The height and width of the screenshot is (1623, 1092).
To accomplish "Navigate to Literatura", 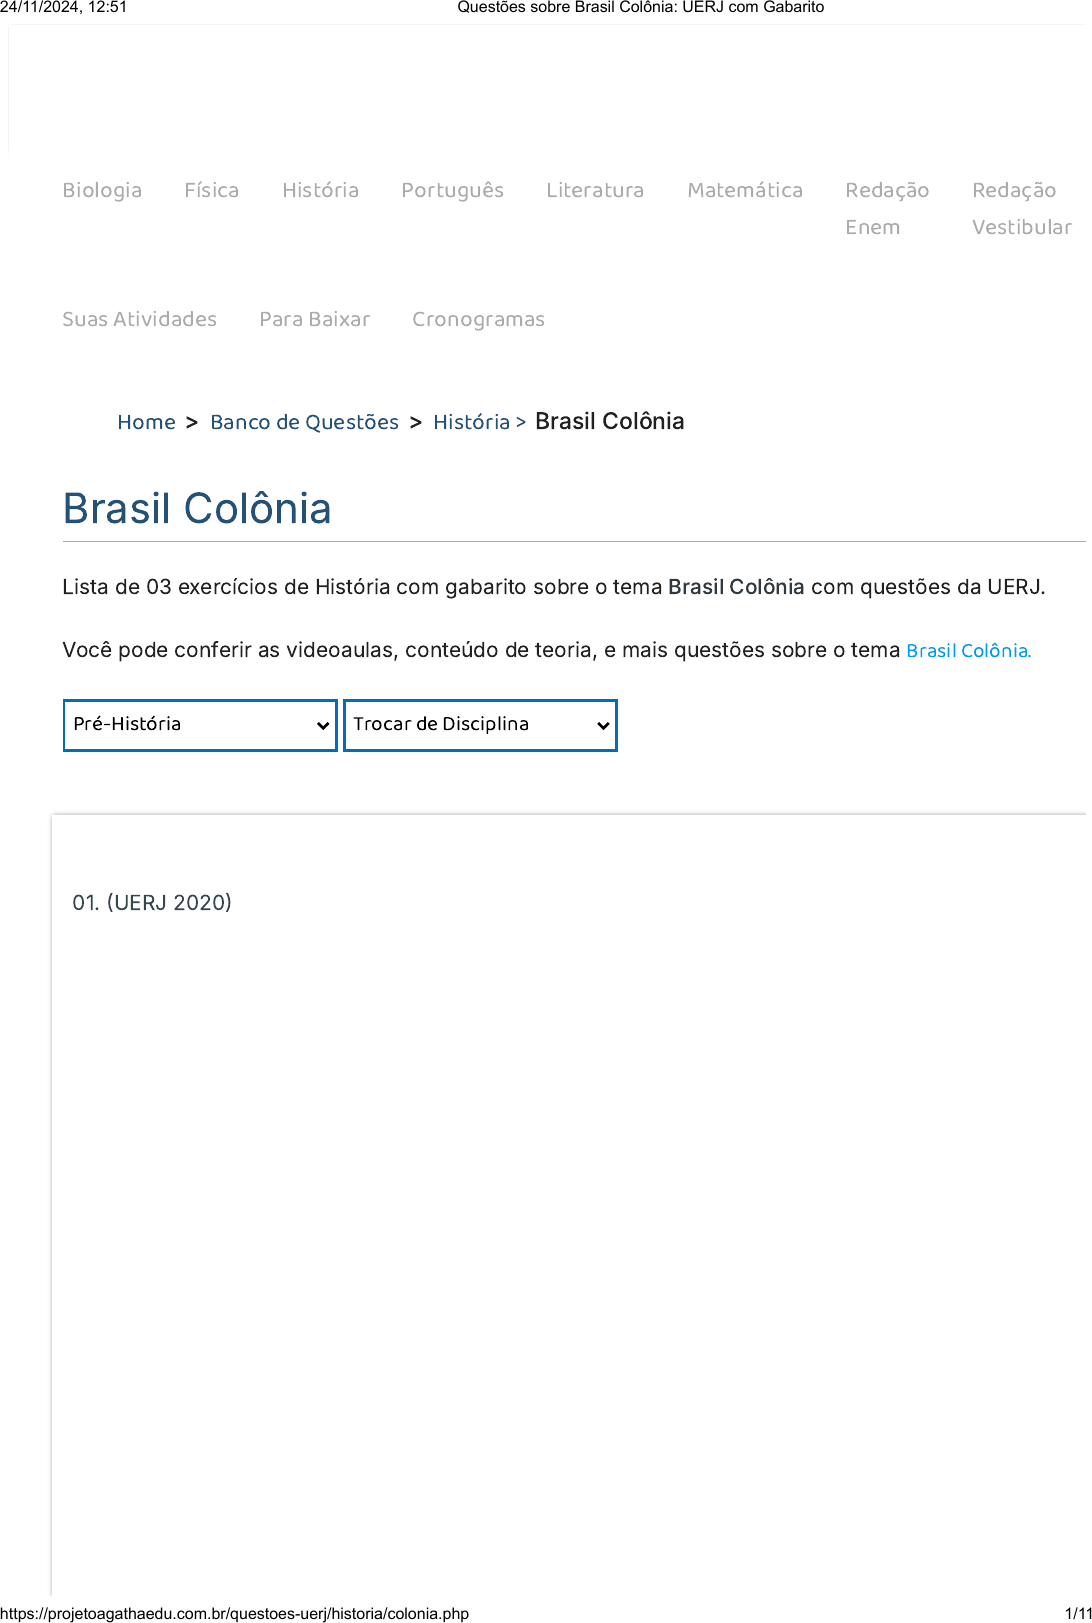I will [595, 190].
